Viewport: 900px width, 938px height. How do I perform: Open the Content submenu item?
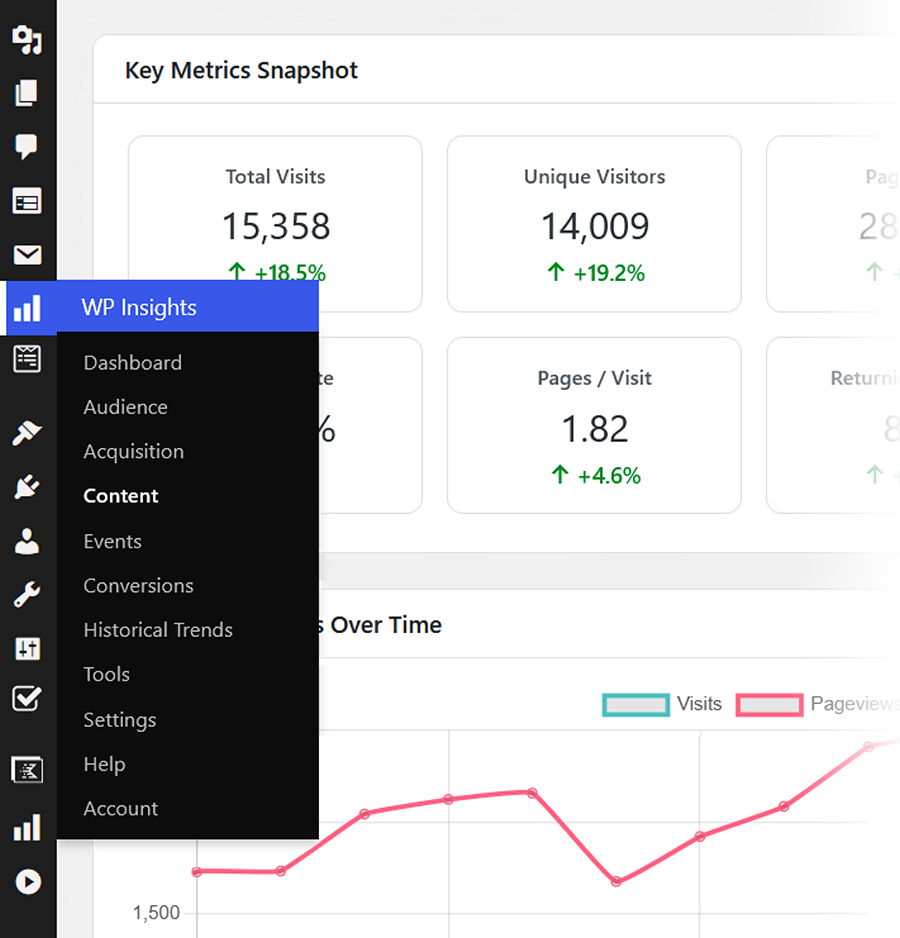coord(121,496)
